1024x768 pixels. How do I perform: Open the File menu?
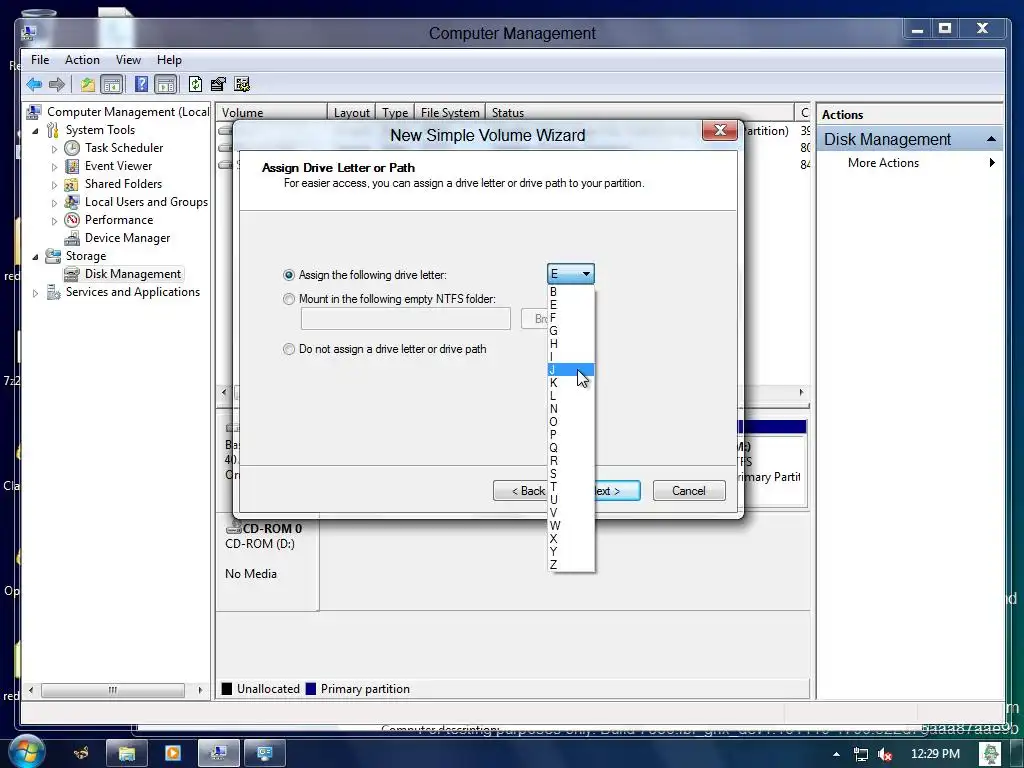[x=40, y=59]
